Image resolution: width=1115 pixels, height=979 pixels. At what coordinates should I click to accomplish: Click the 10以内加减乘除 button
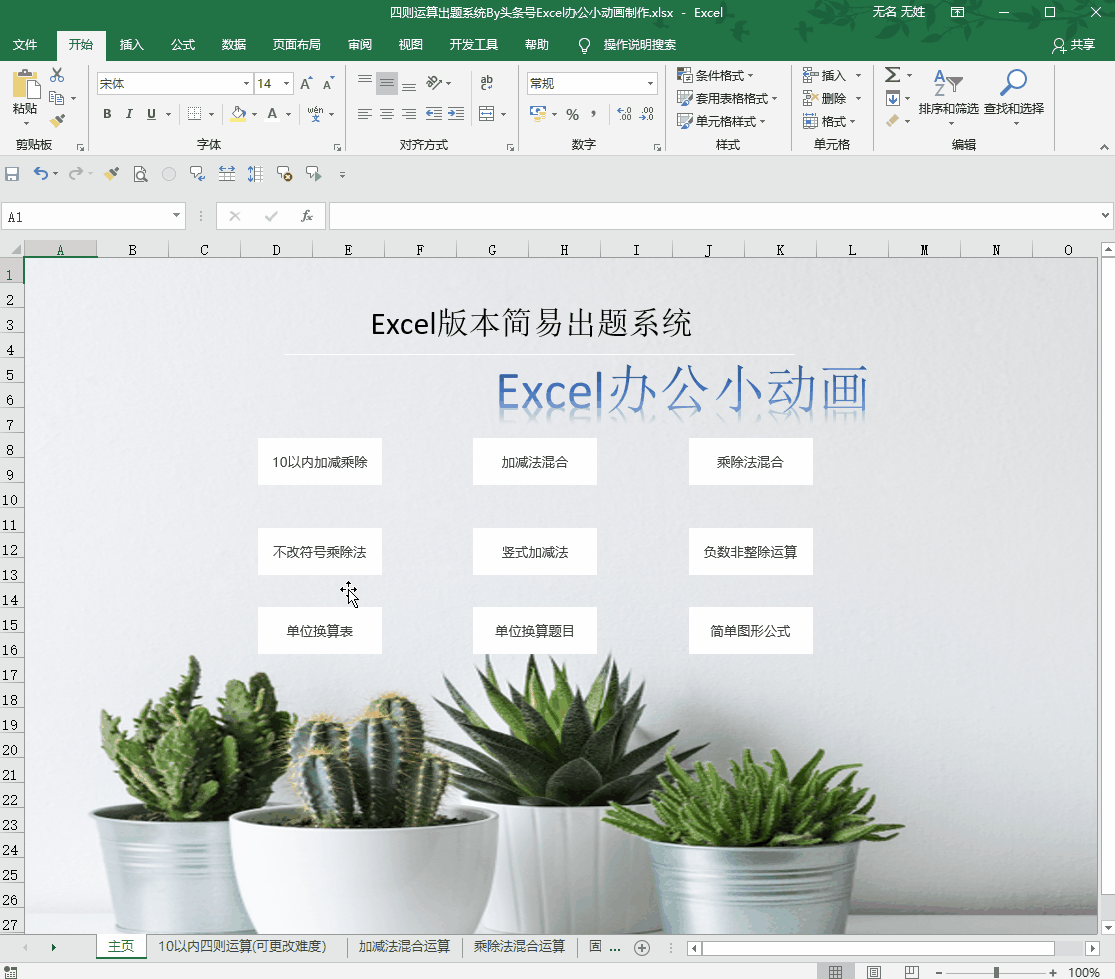(319, 462)
